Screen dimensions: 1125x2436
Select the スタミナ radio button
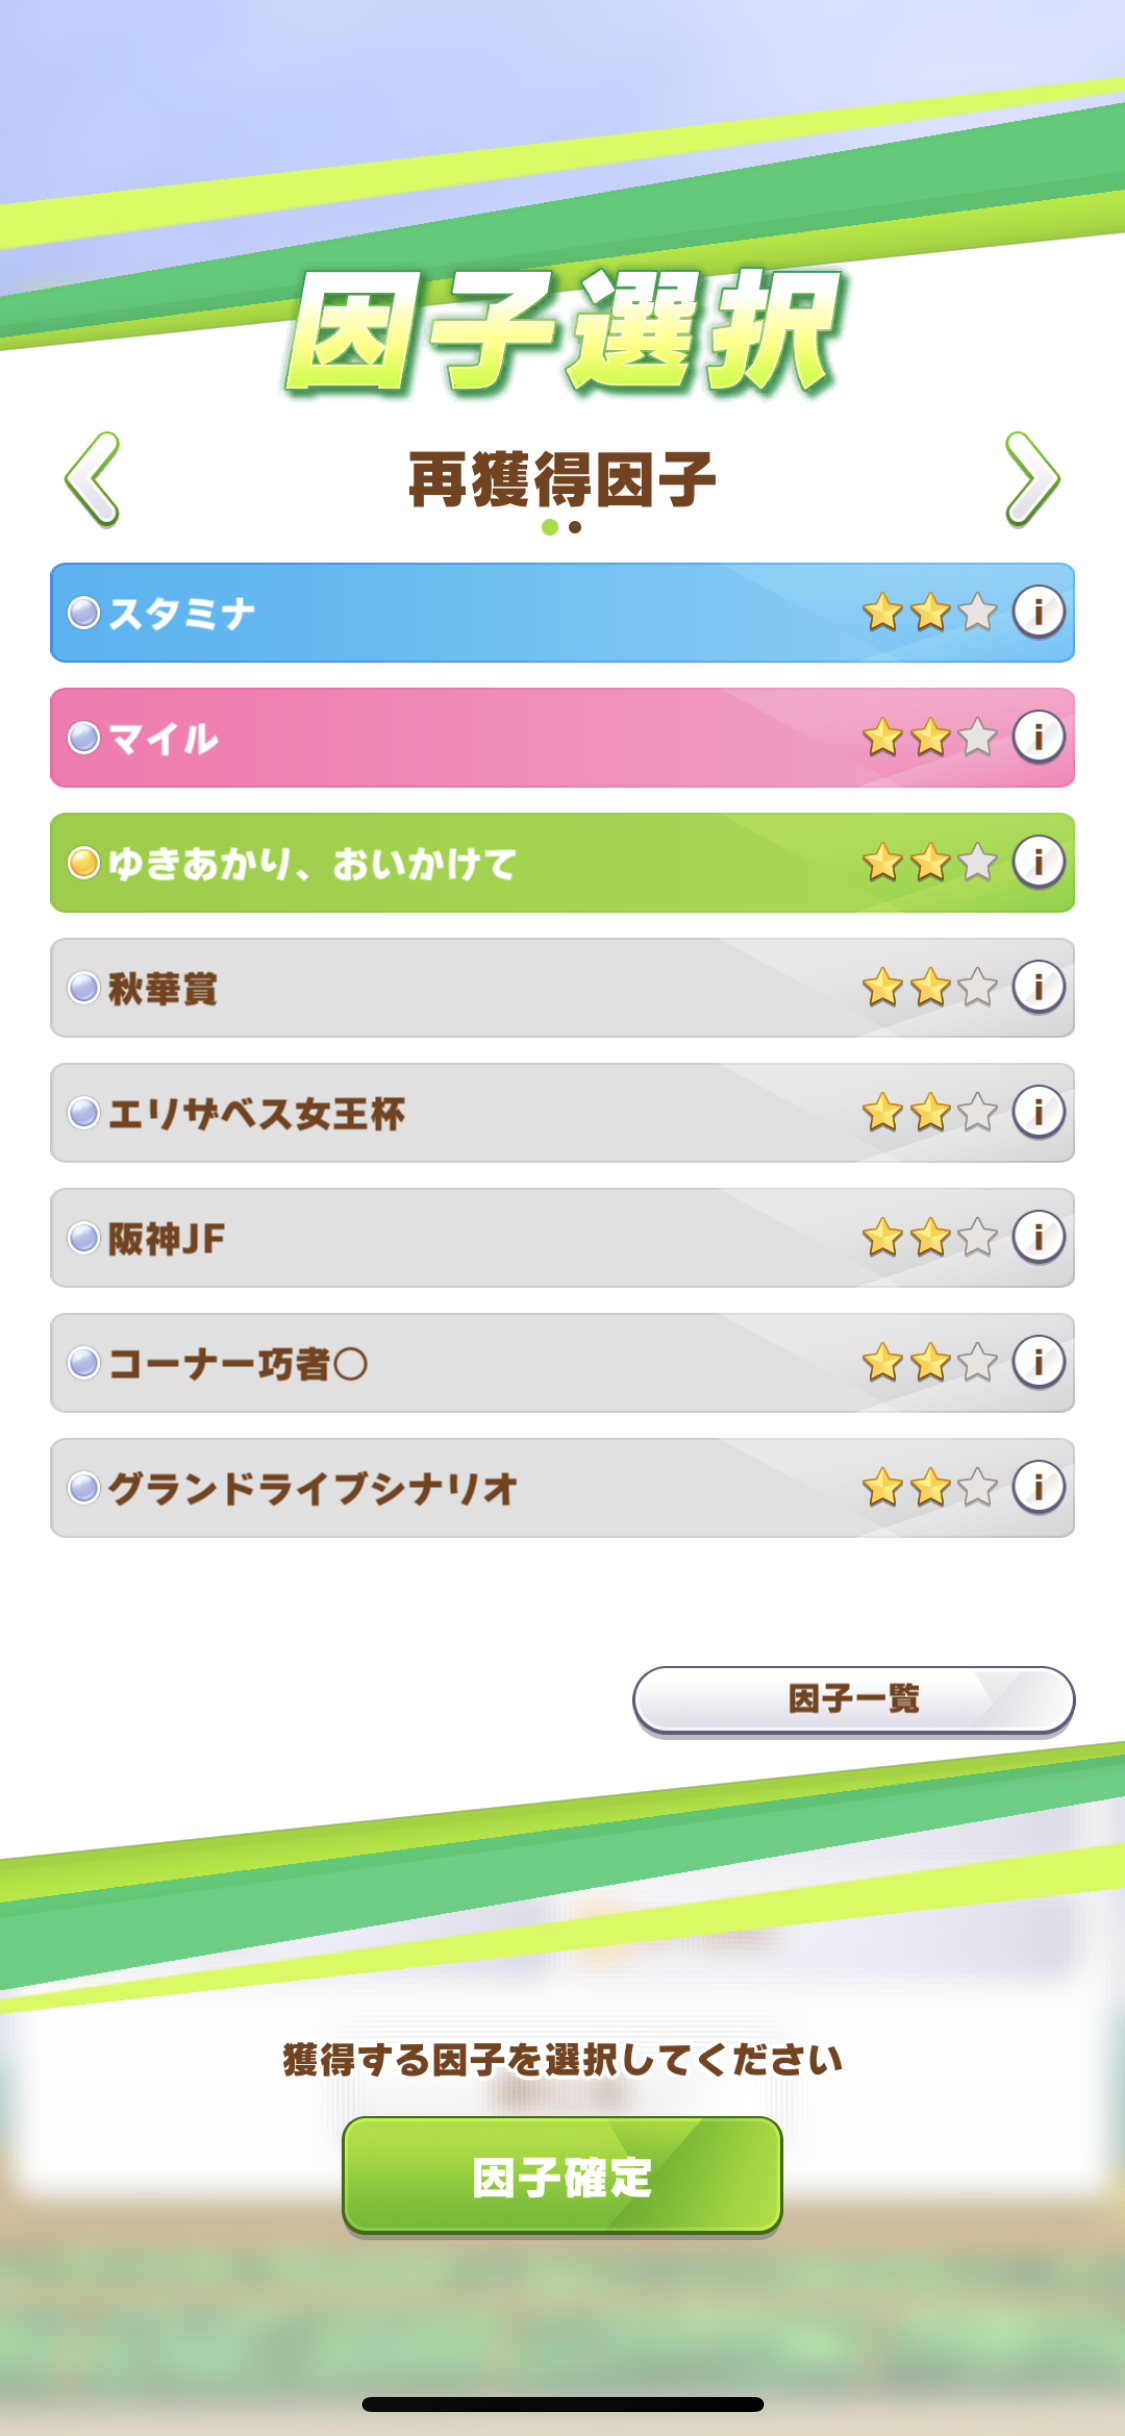(84, 612)
